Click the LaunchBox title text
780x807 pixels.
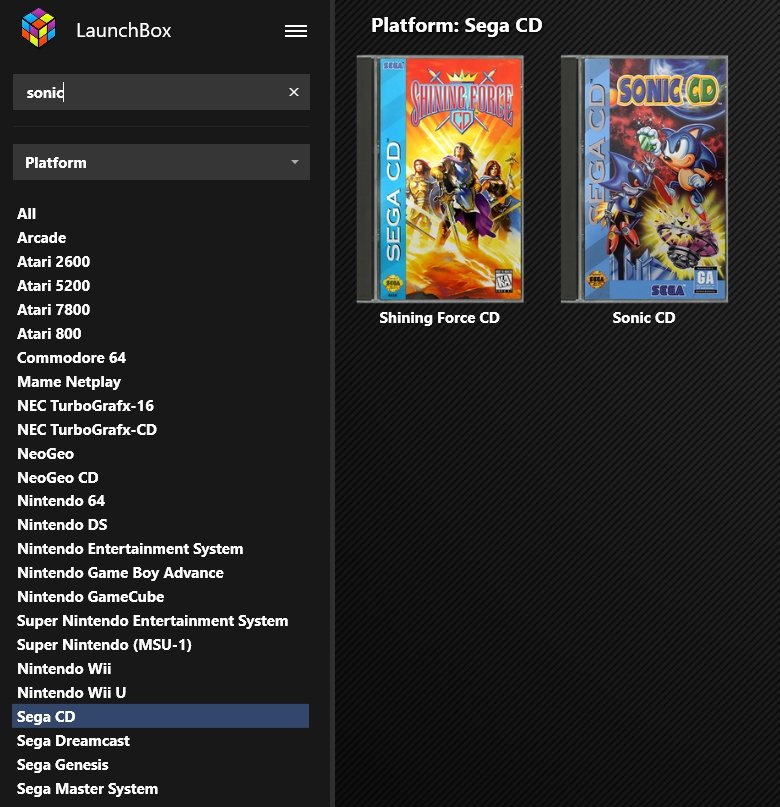123,30
